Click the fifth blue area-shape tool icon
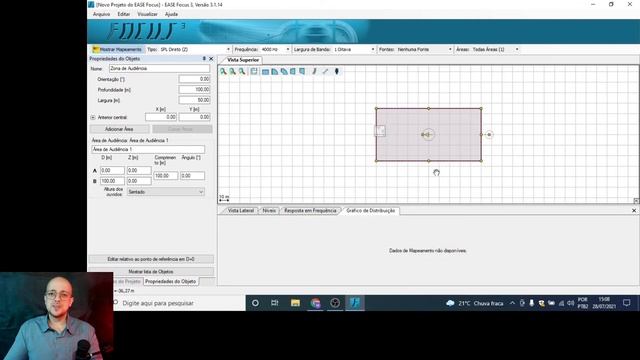The image size is (640, 360). coord(302,71)
